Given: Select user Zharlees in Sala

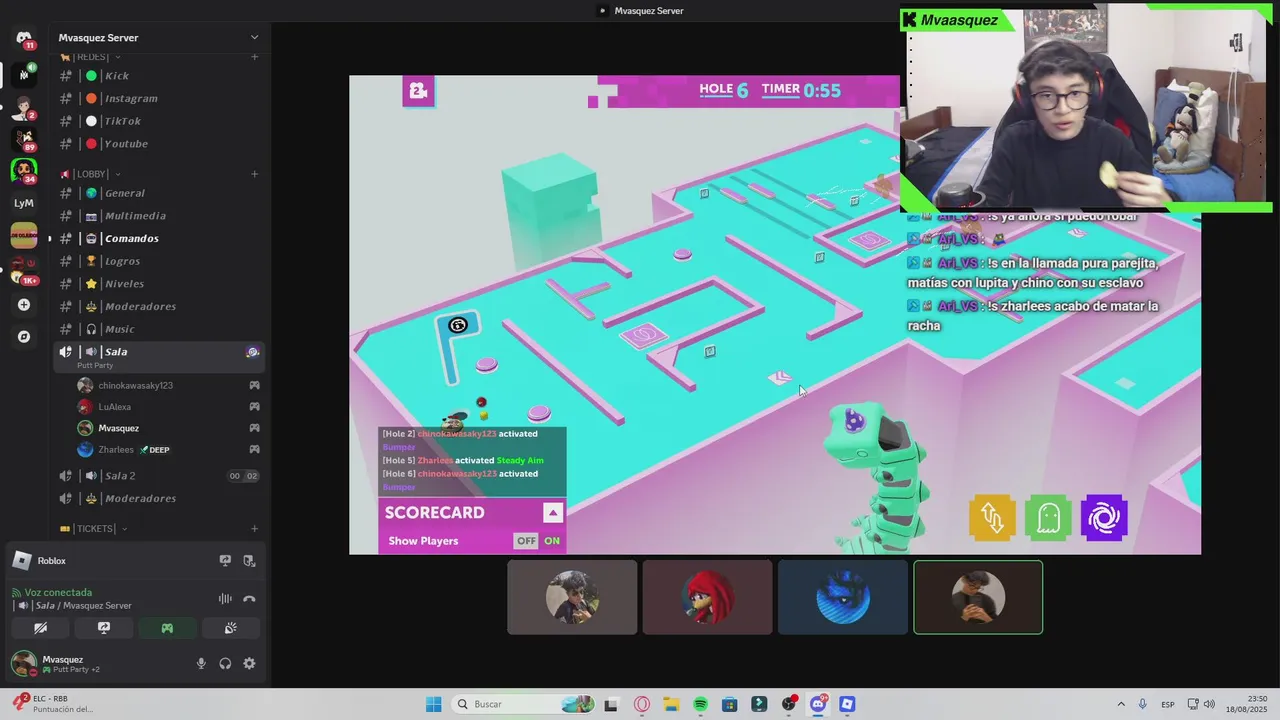Looking at the screenshot, I should (x=168, y=450).
